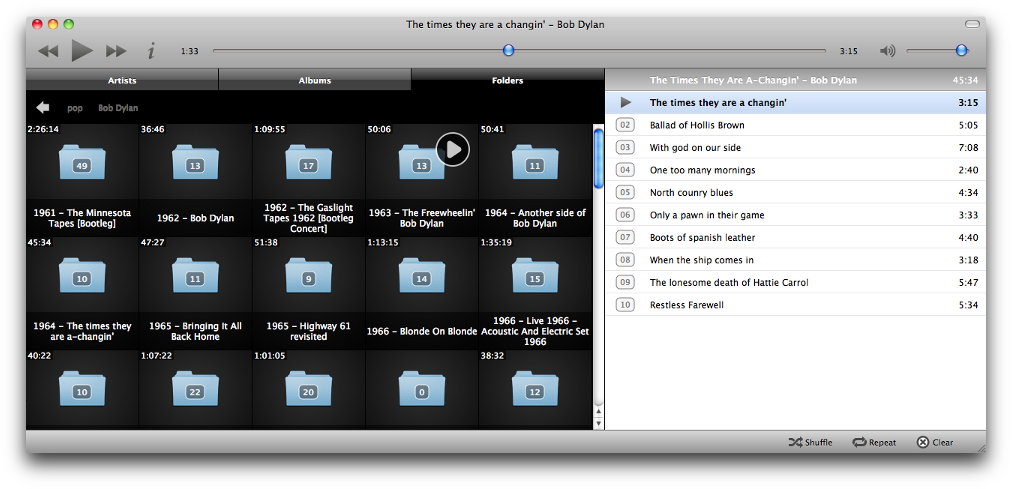Click the rewind previous track button
Image resolution: width=1012 pixels, height=489 pixels.
pyautogui.click(x=48, y=51)
